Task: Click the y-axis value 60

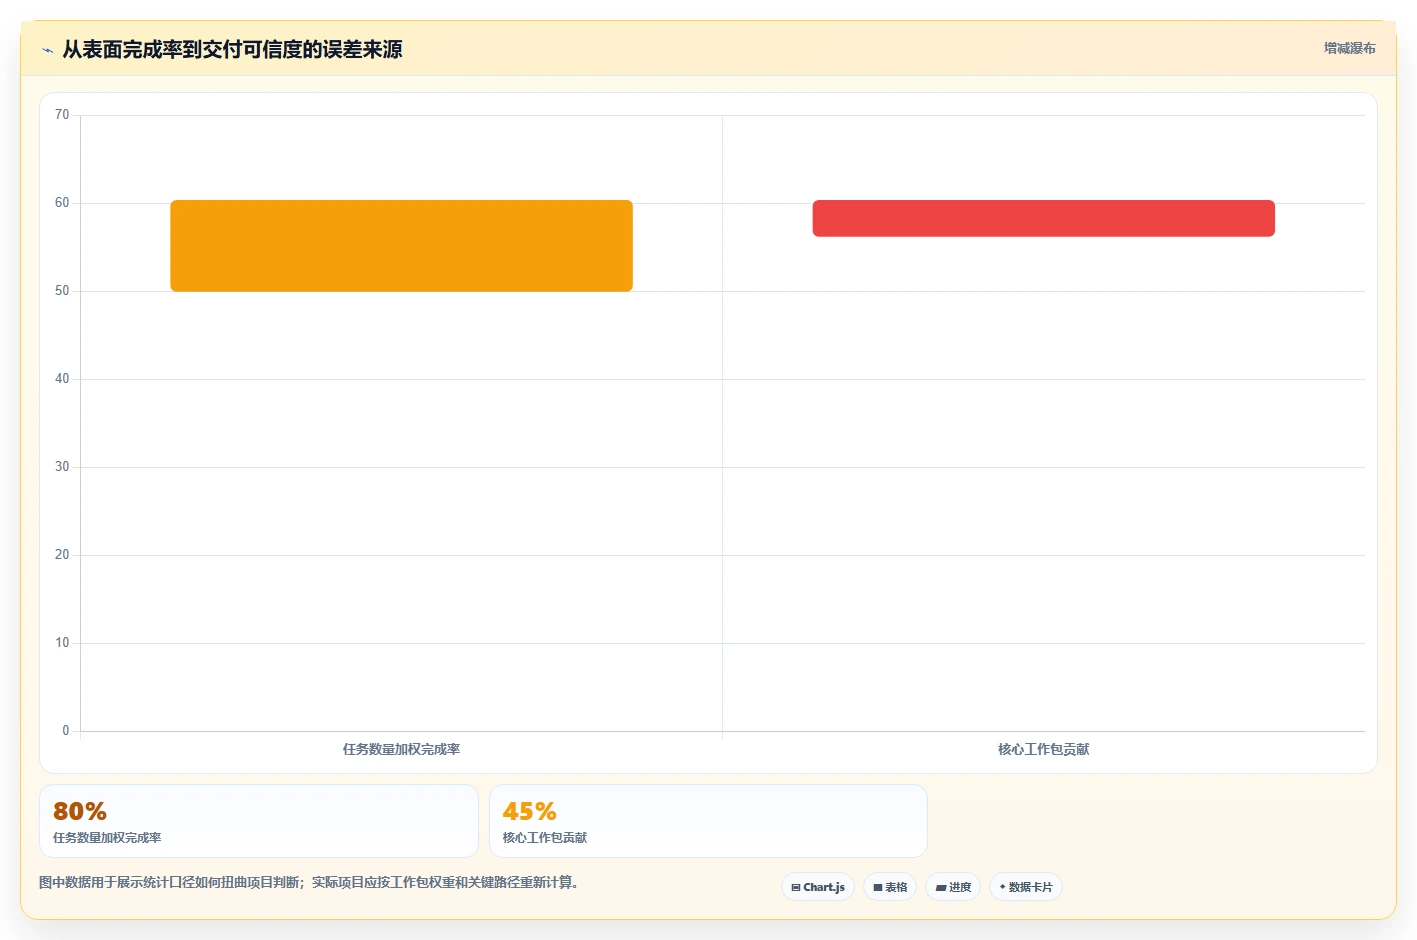Action: 62,203
